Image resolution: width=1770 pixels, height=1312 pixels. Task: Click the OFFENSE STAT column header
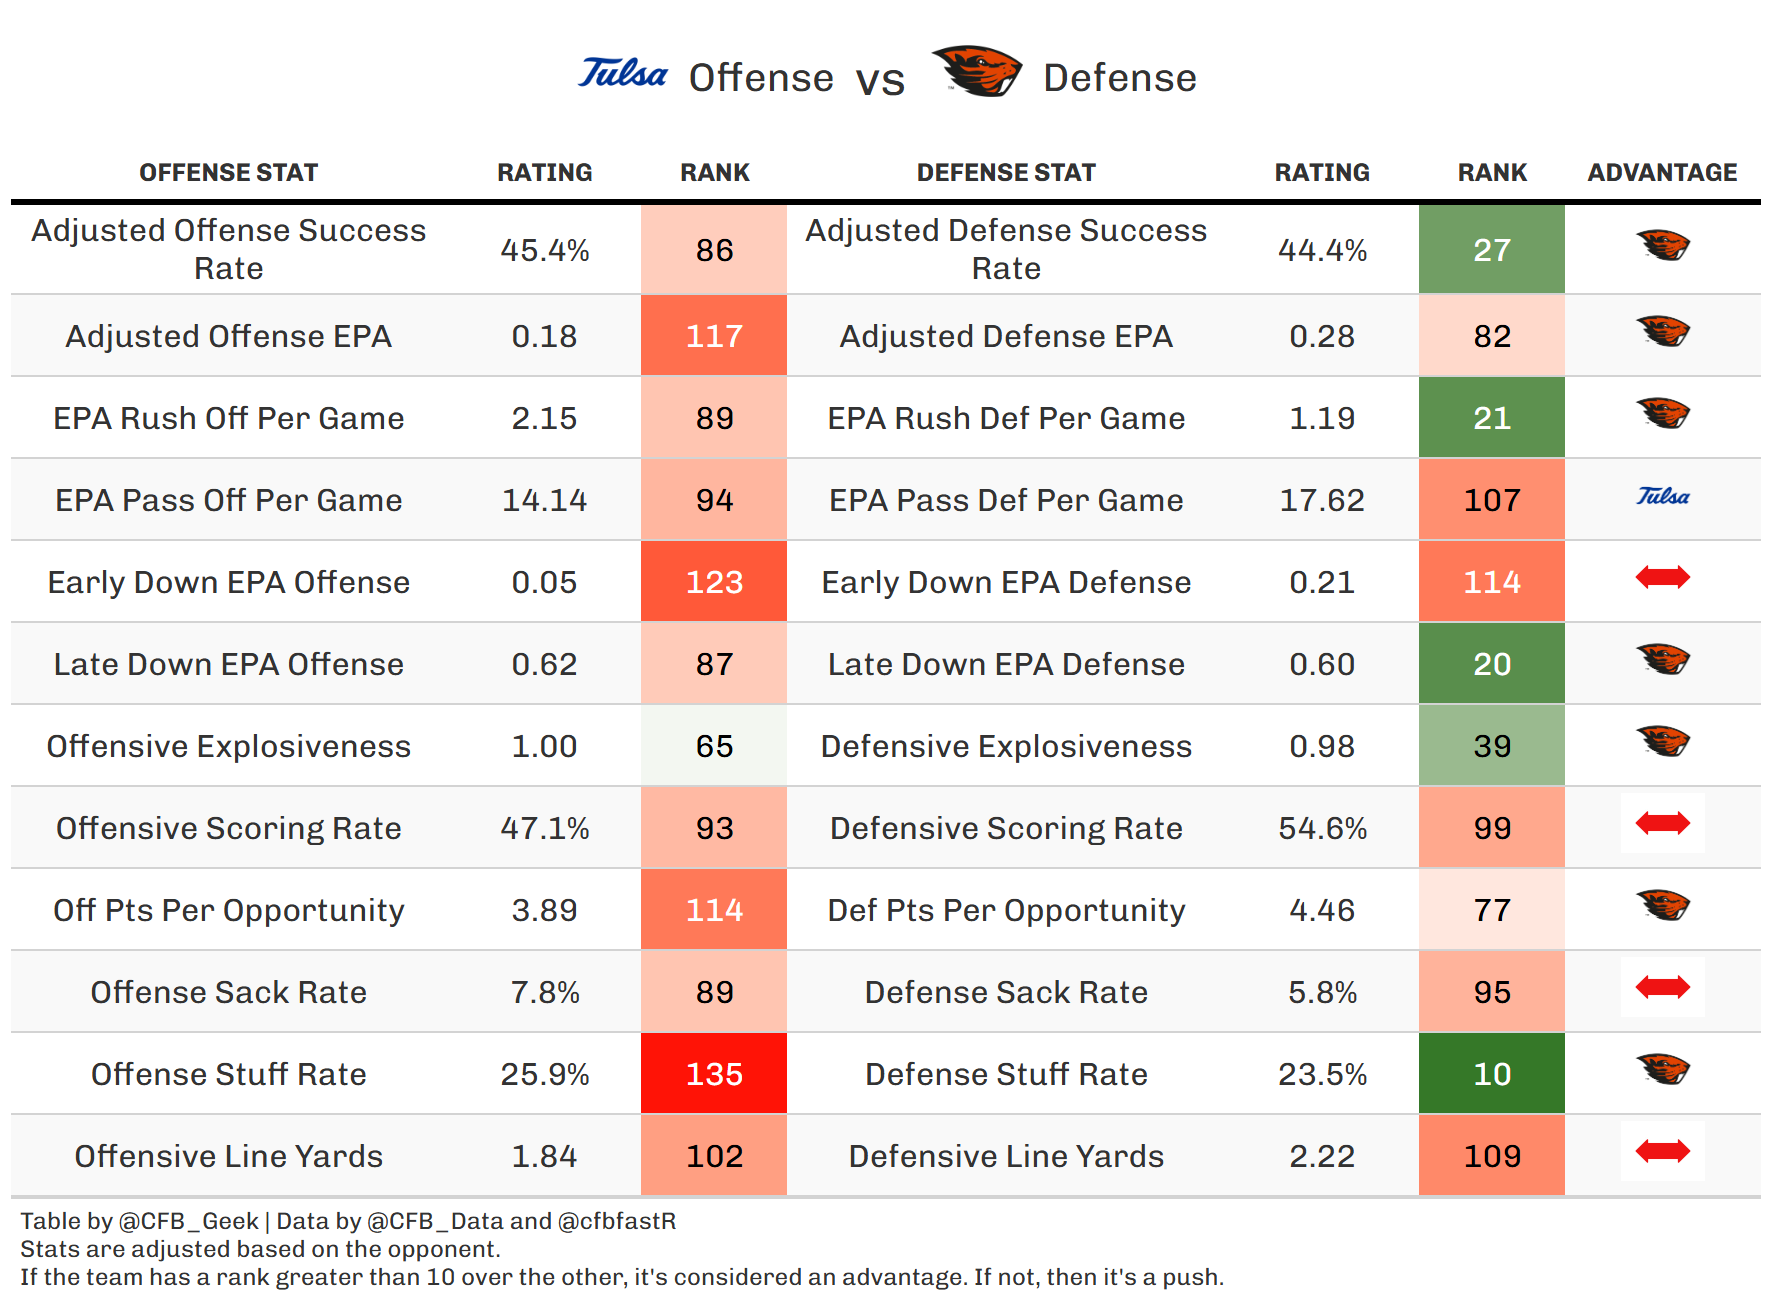coord(228,173)
